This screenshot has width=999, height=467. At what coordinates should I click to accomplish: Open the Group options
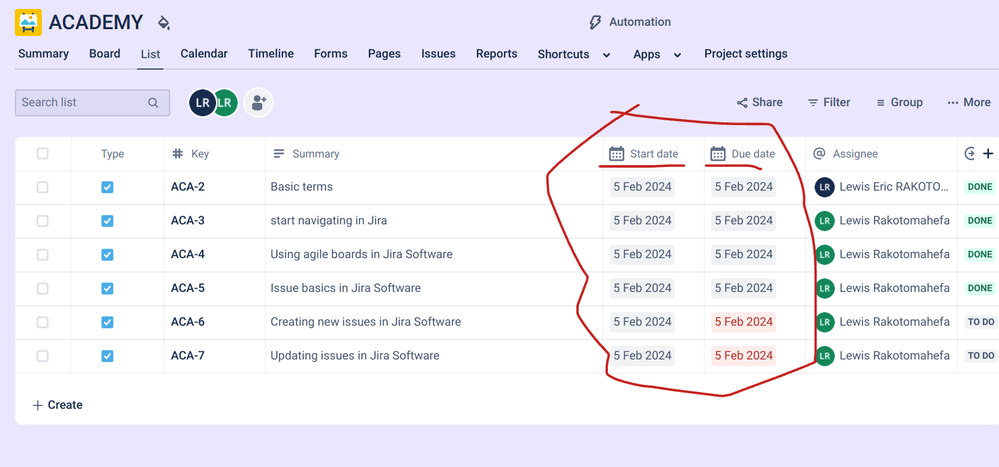(899, 103)
